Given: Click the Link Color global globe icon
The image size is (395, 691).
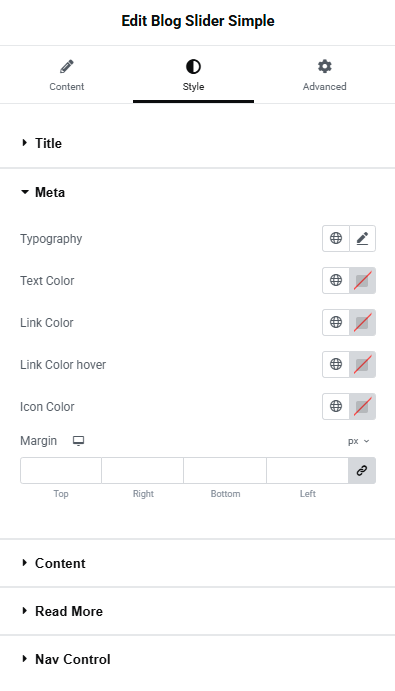Looking at the screenshot, I should 336,322.
